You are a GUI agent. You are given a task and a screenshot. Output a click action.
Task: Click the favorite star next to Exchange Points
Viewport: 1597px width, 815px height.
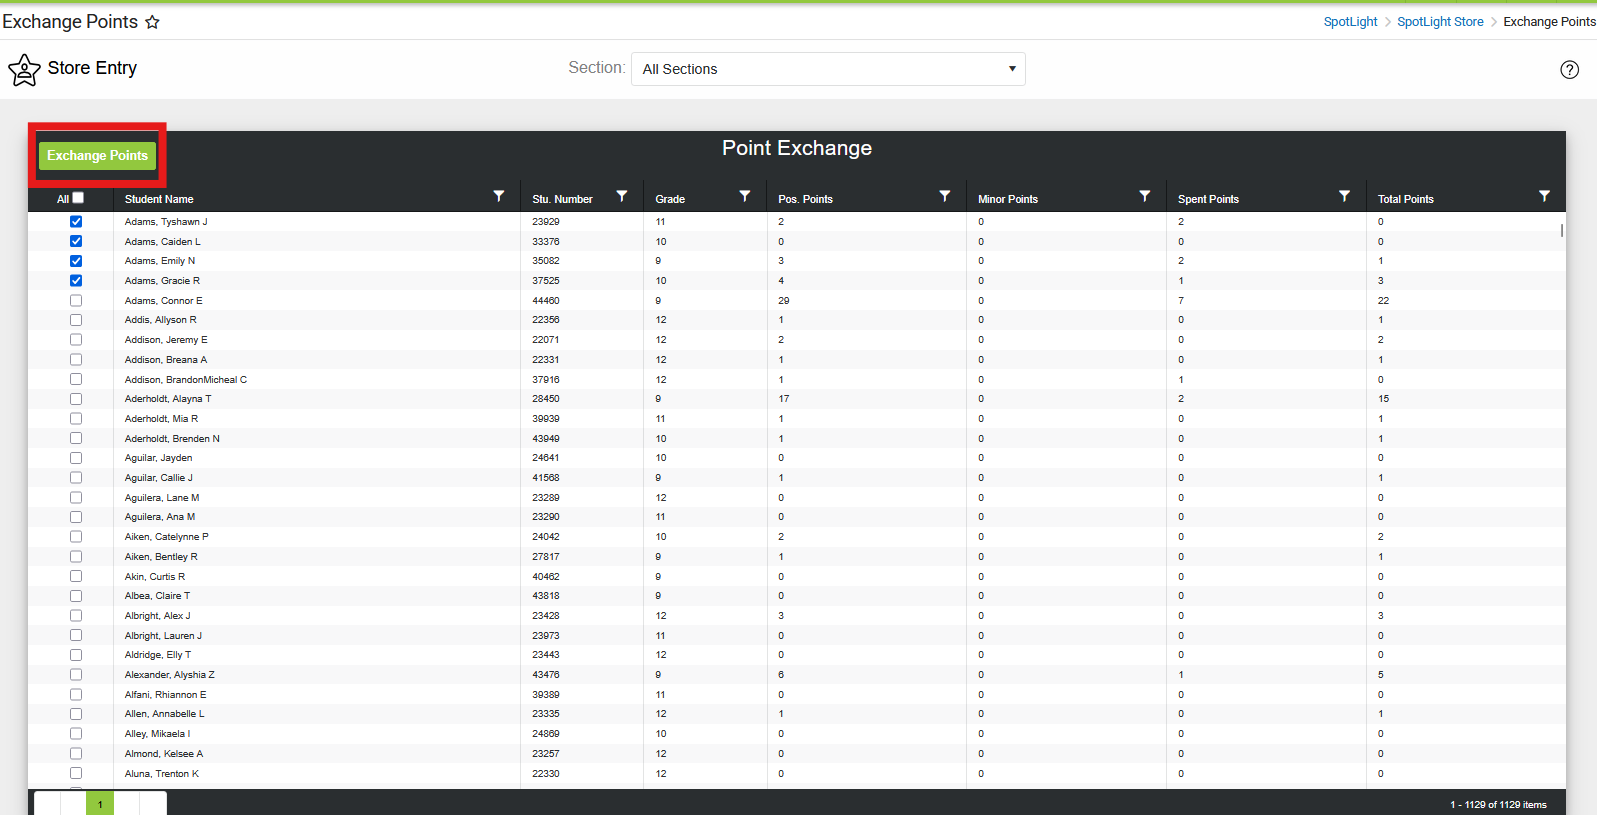click(152, 22)
